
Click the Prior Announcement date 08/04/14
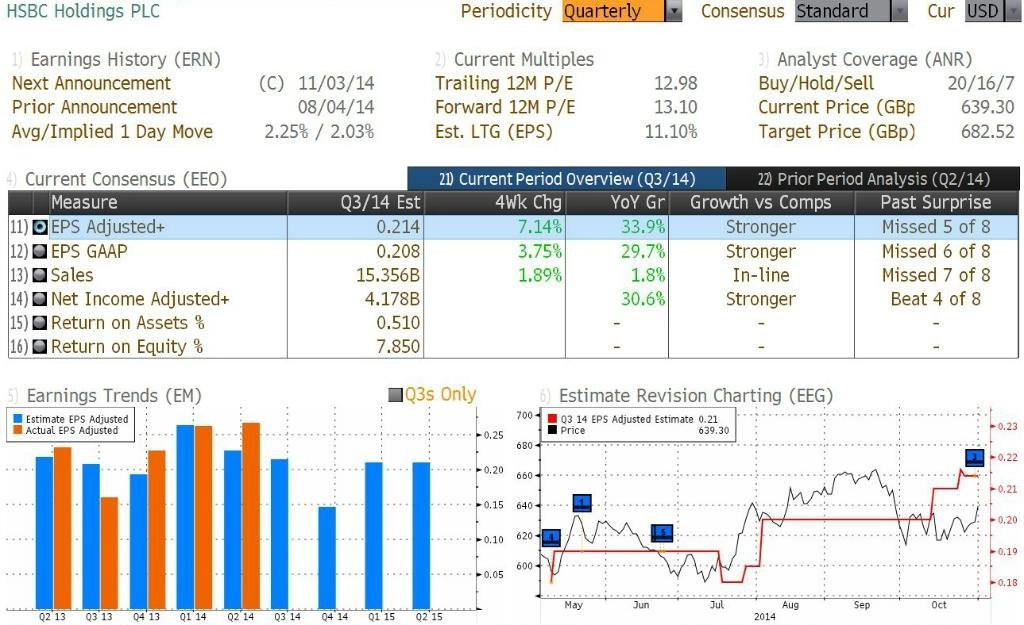pos(336,107)
